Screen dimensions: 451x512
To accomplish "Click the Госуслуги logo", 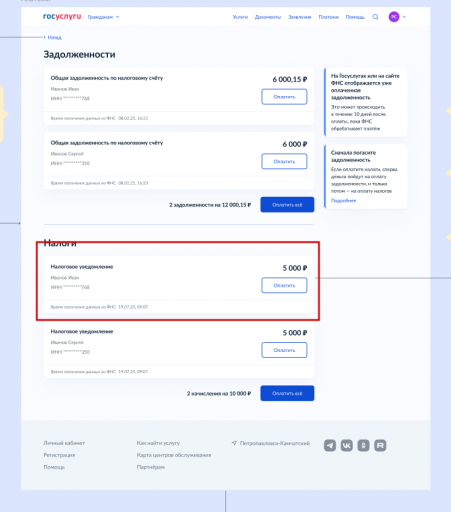I will [x=62, y=16].
